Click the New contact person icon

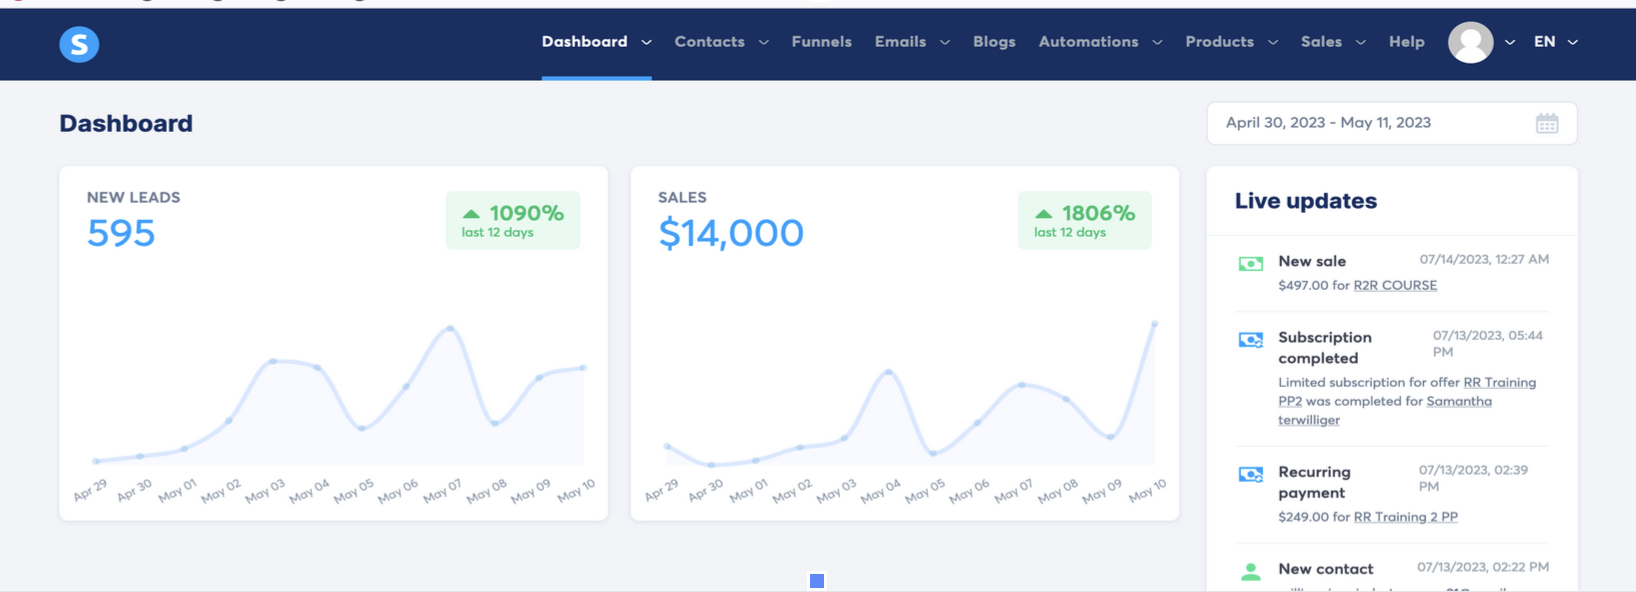(x=1251, y=572)
